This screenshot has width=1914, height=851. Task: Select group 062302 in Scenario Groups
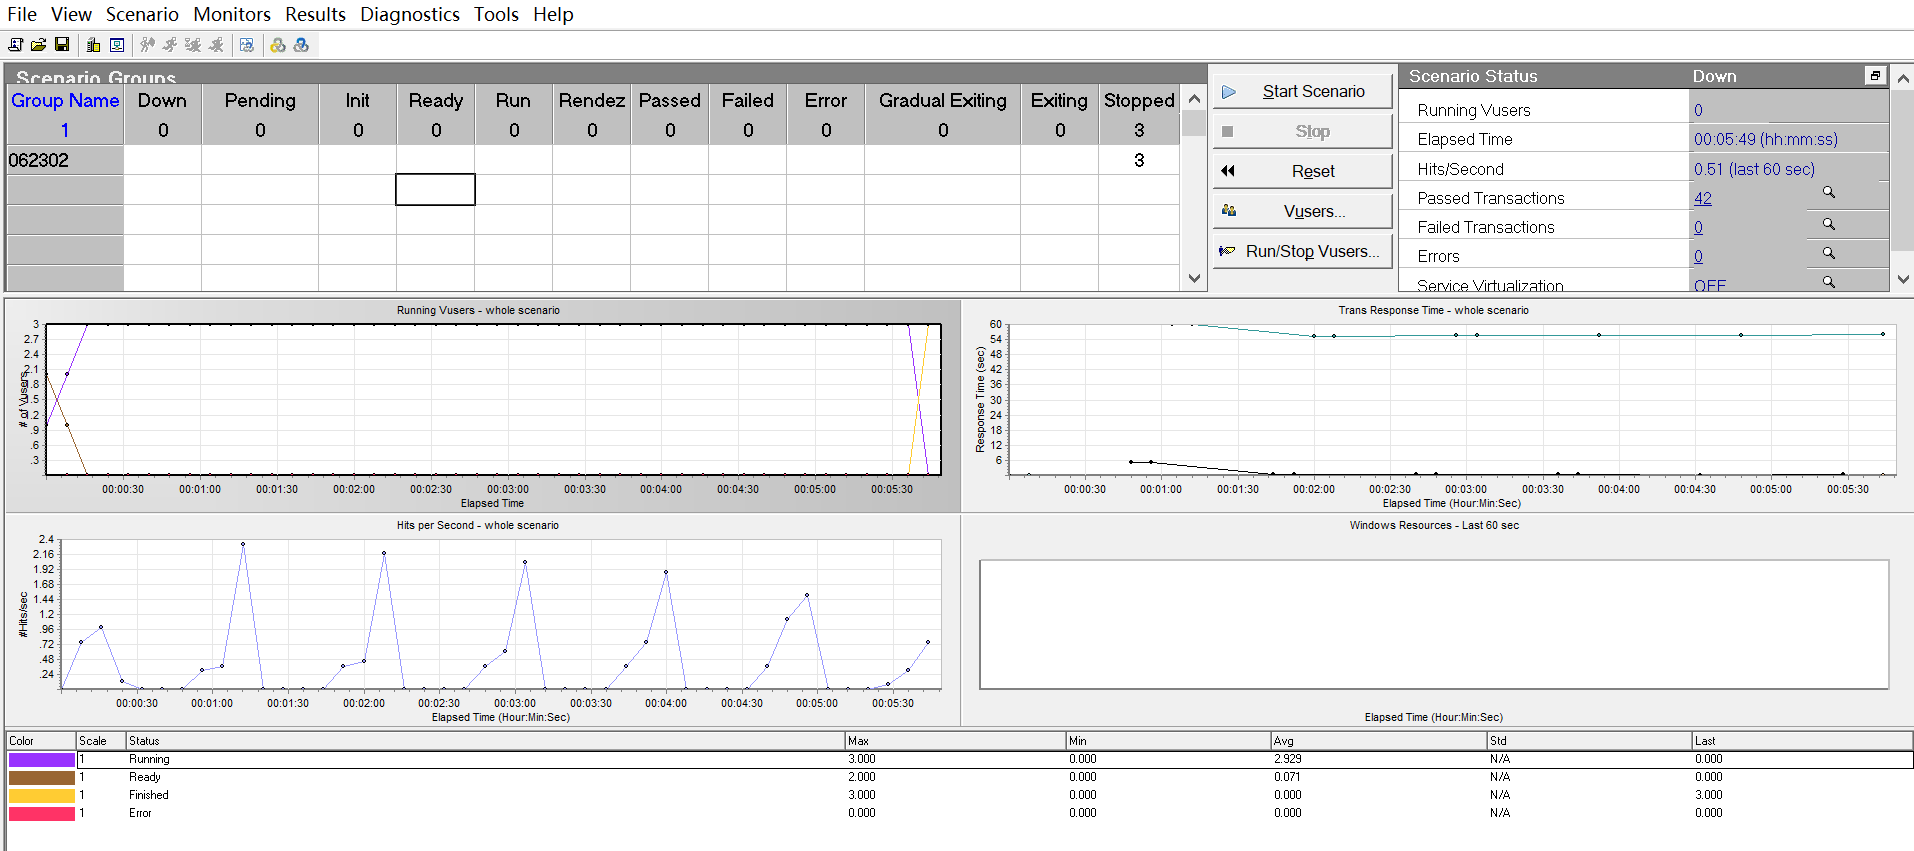[x=65, y=160]
